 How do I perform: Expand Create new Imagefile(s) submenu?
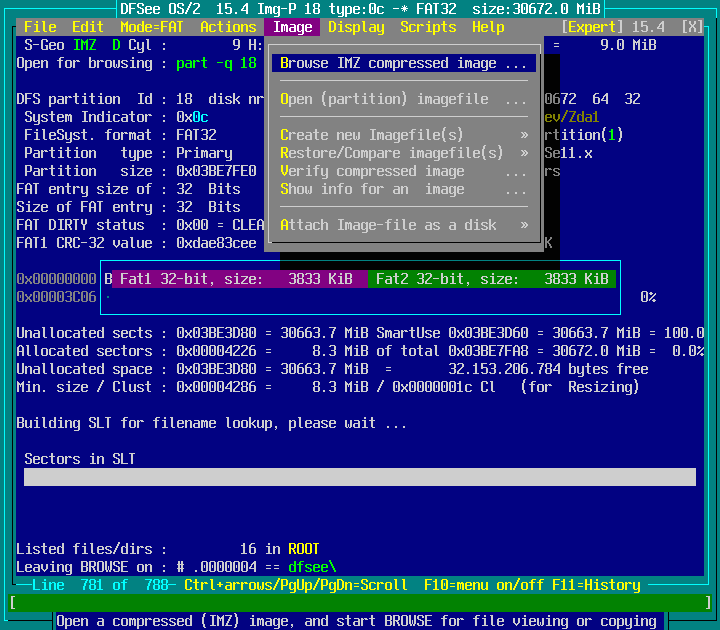(403, 135)
